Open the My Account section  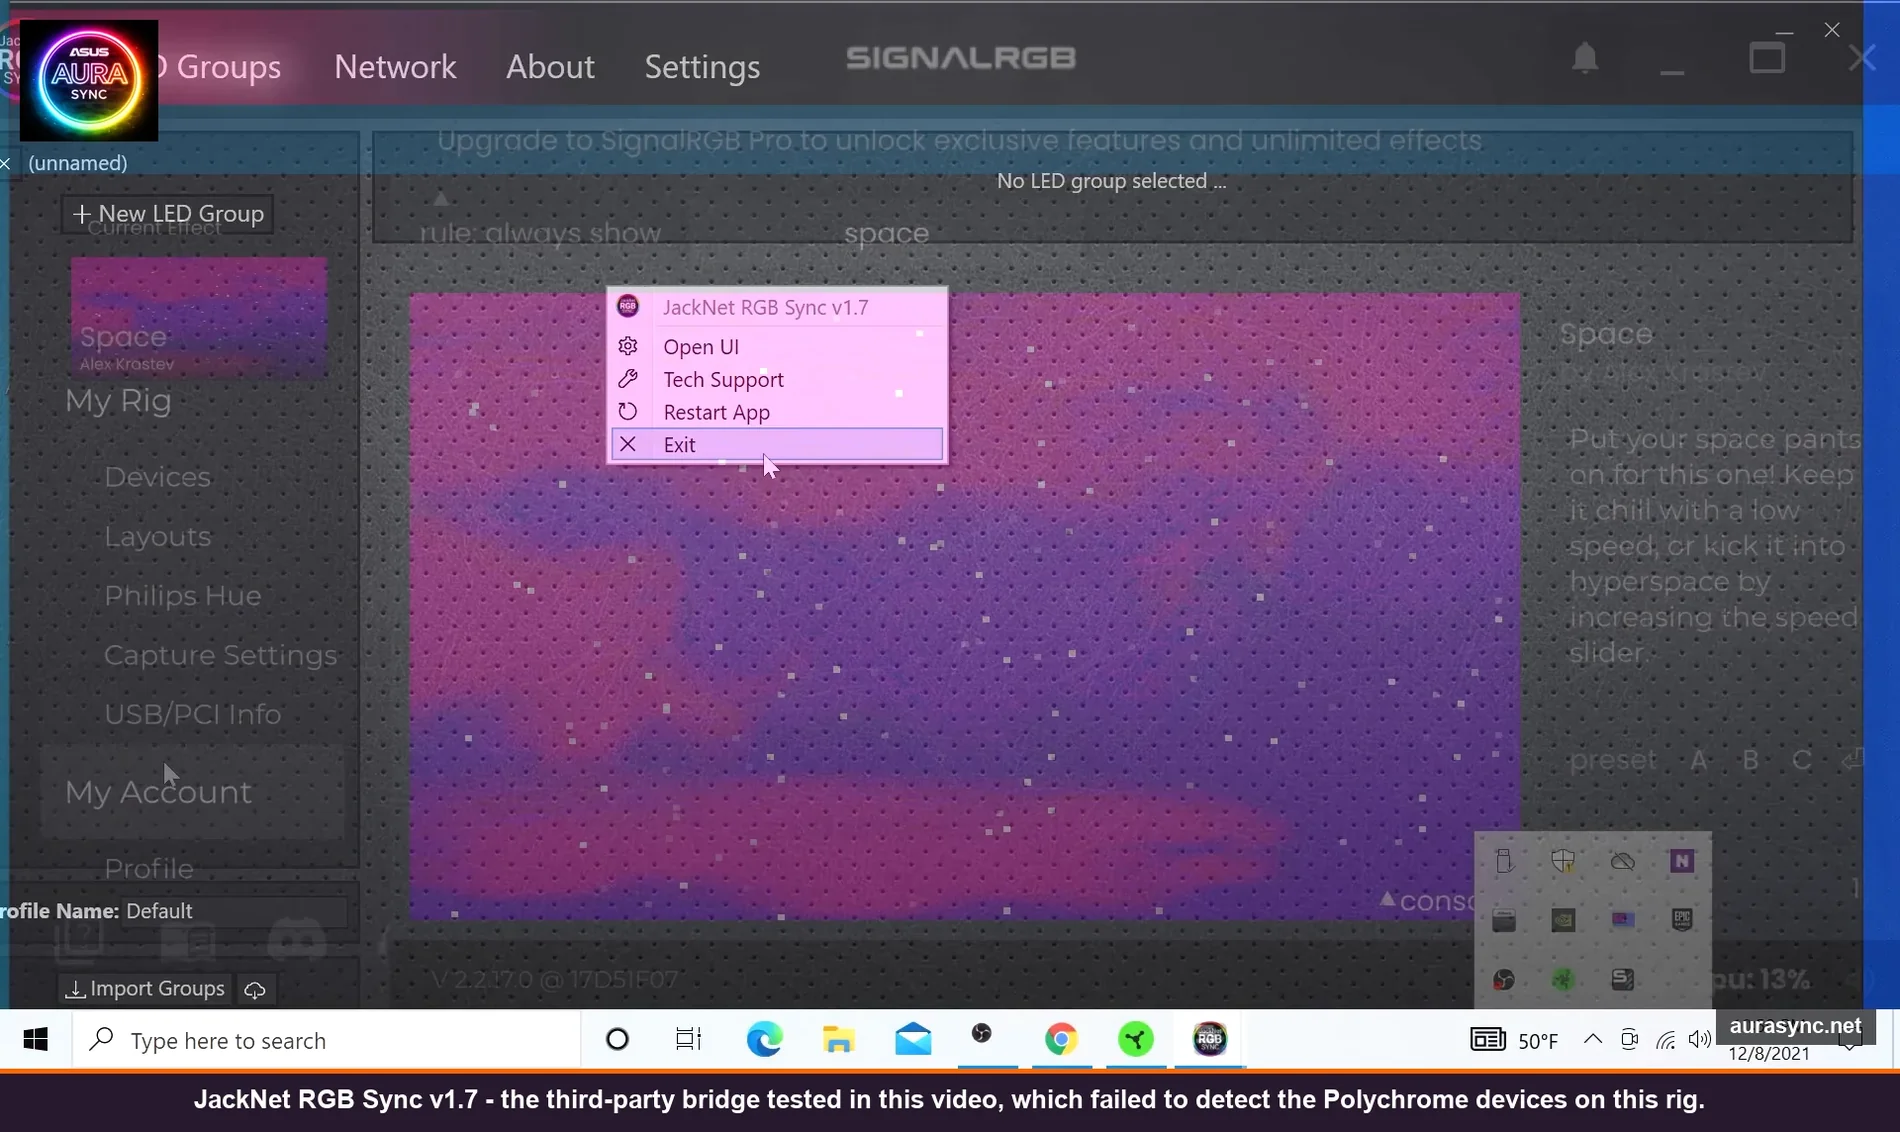[x=158, y=791]
